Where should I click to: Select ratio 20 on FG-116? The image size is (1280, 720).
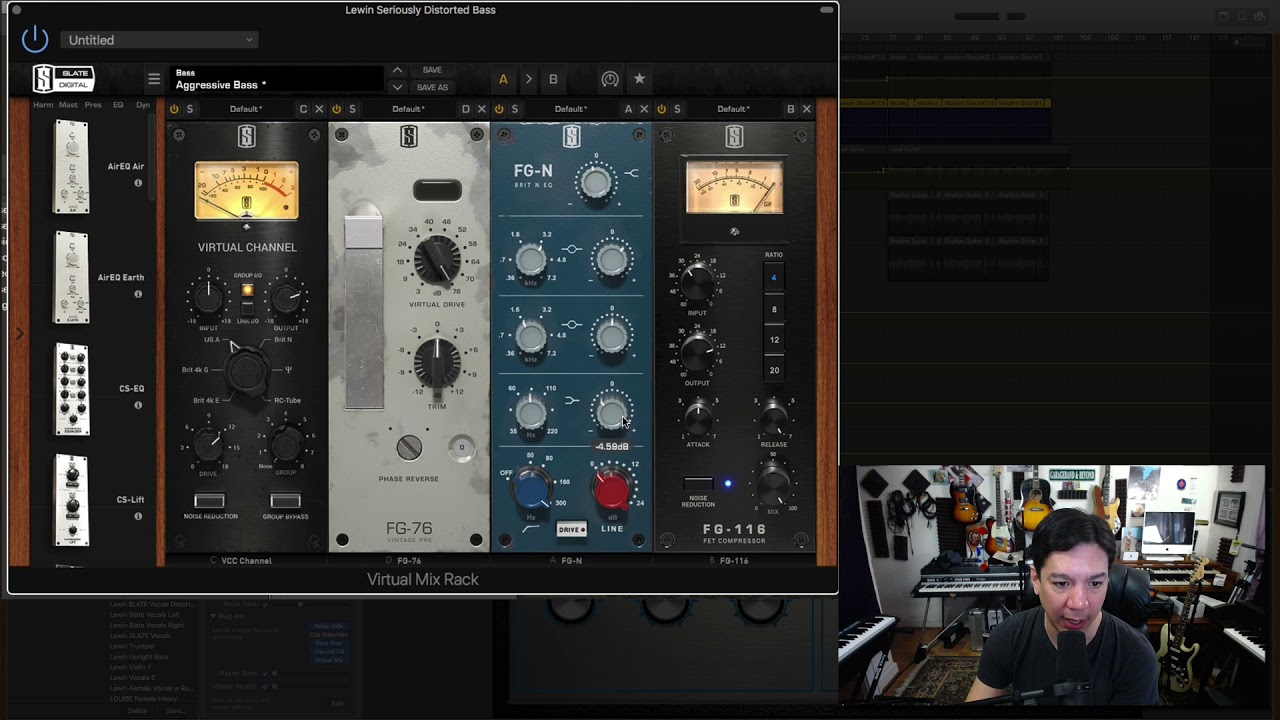773,370
